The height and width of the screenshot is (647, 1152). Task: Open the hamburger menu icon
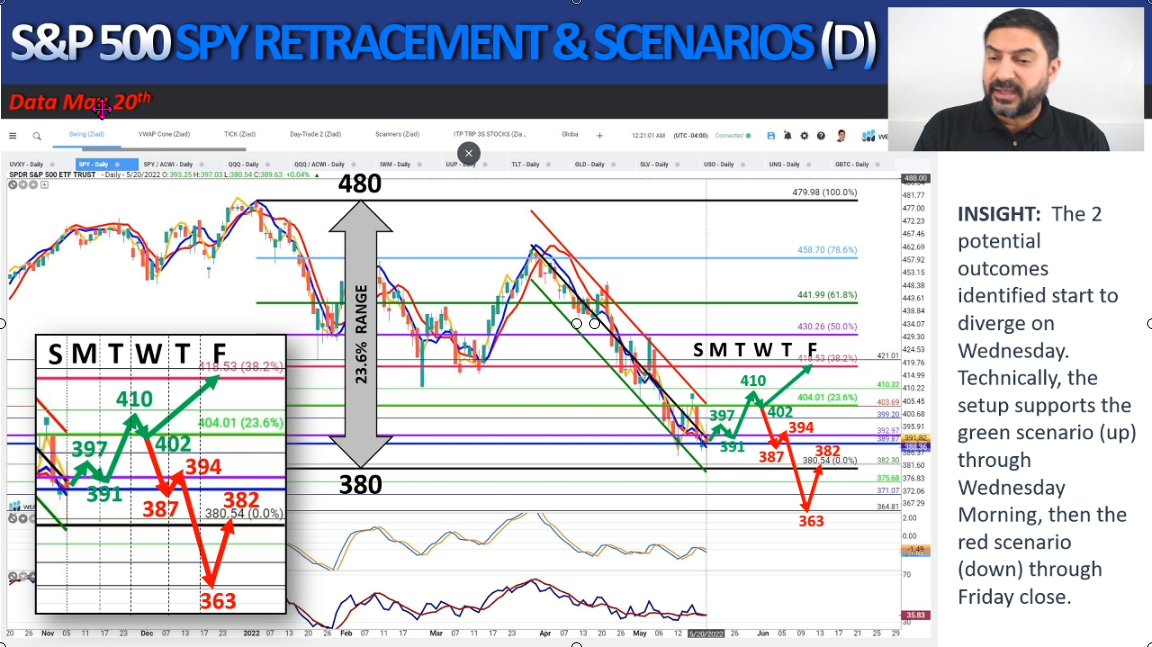tap(12, 136)
